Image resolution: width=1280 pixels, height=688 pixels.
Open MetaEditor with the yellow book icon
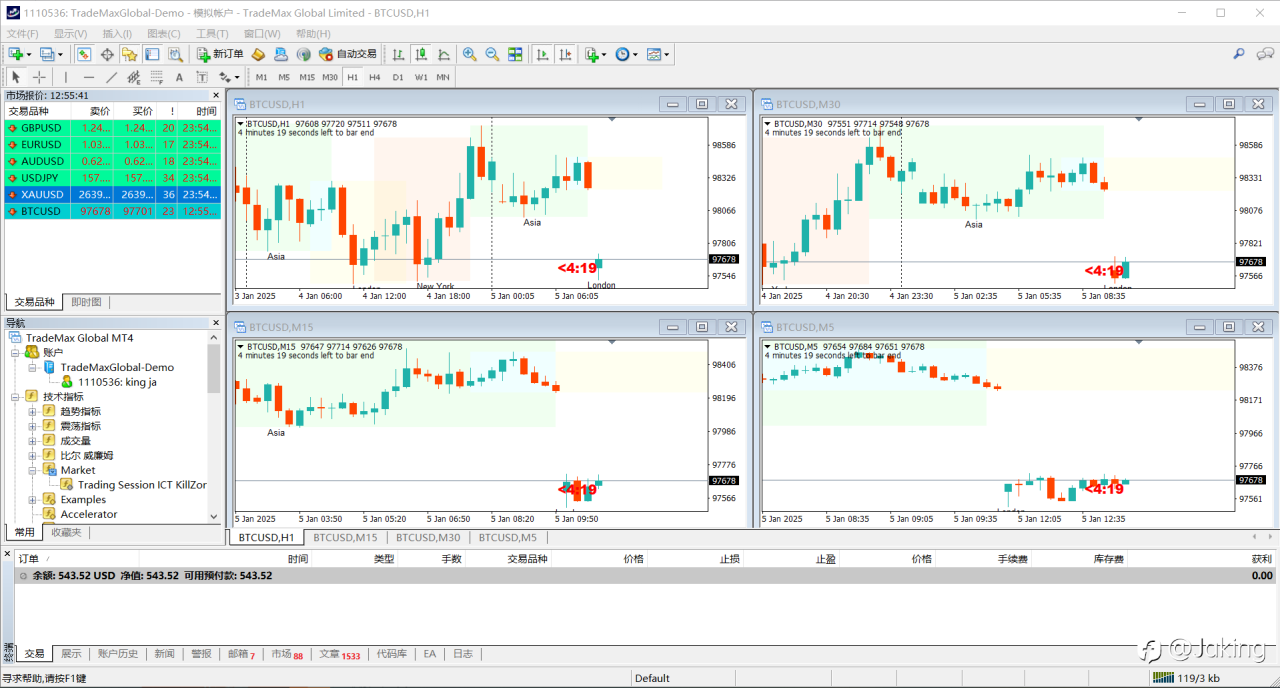pyautogui.click(x=258, y=54)
